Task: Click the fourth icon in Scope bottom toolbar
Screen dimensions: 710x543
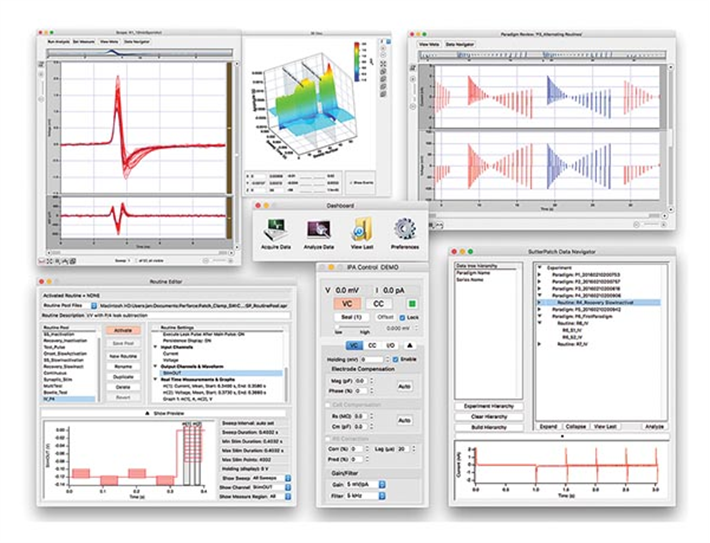Action: tap(65, 261)
